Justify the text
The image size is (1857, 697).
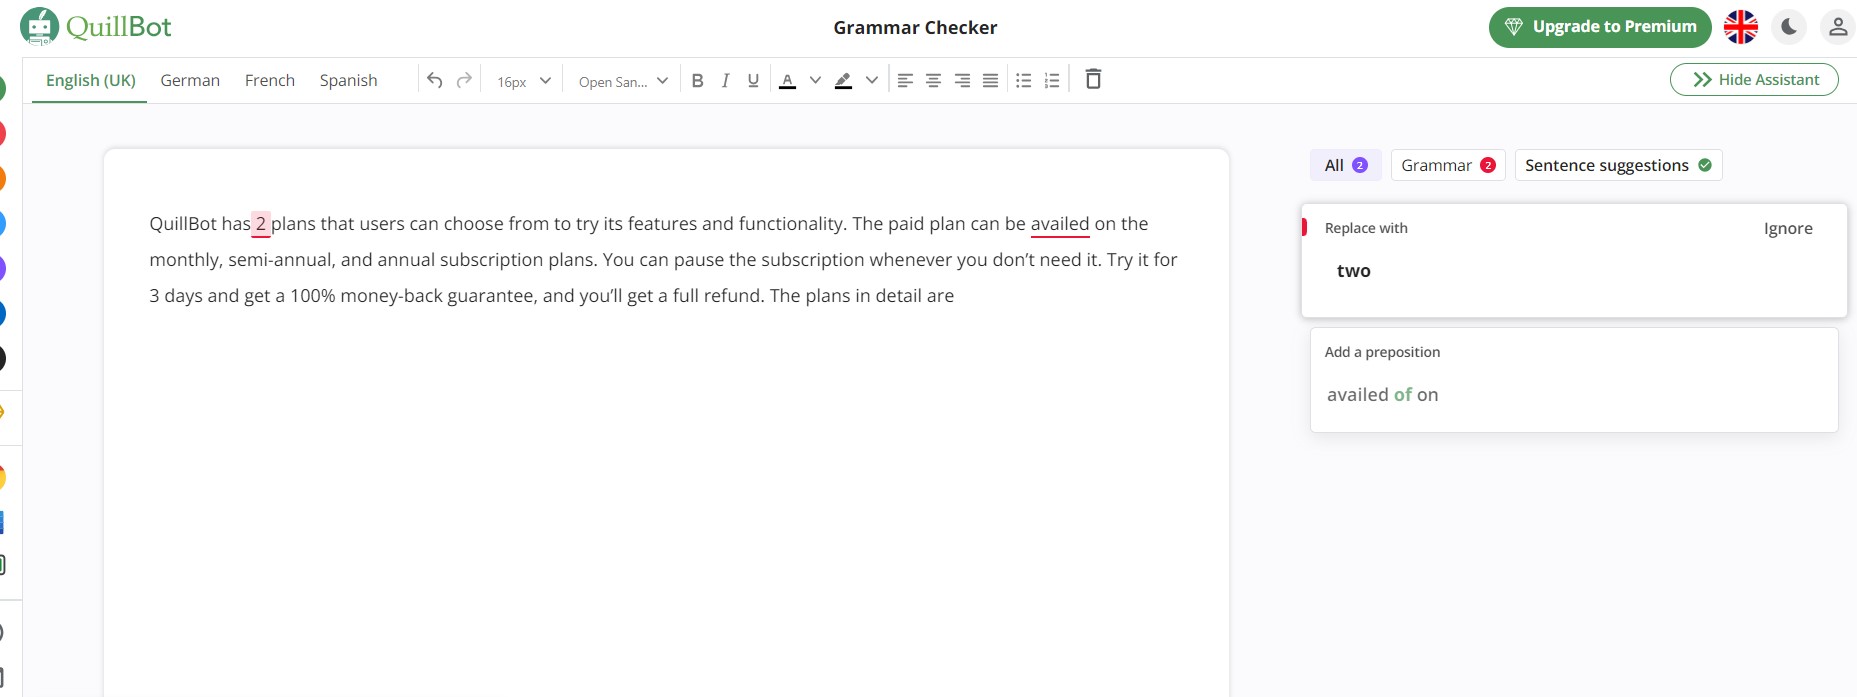990,80
